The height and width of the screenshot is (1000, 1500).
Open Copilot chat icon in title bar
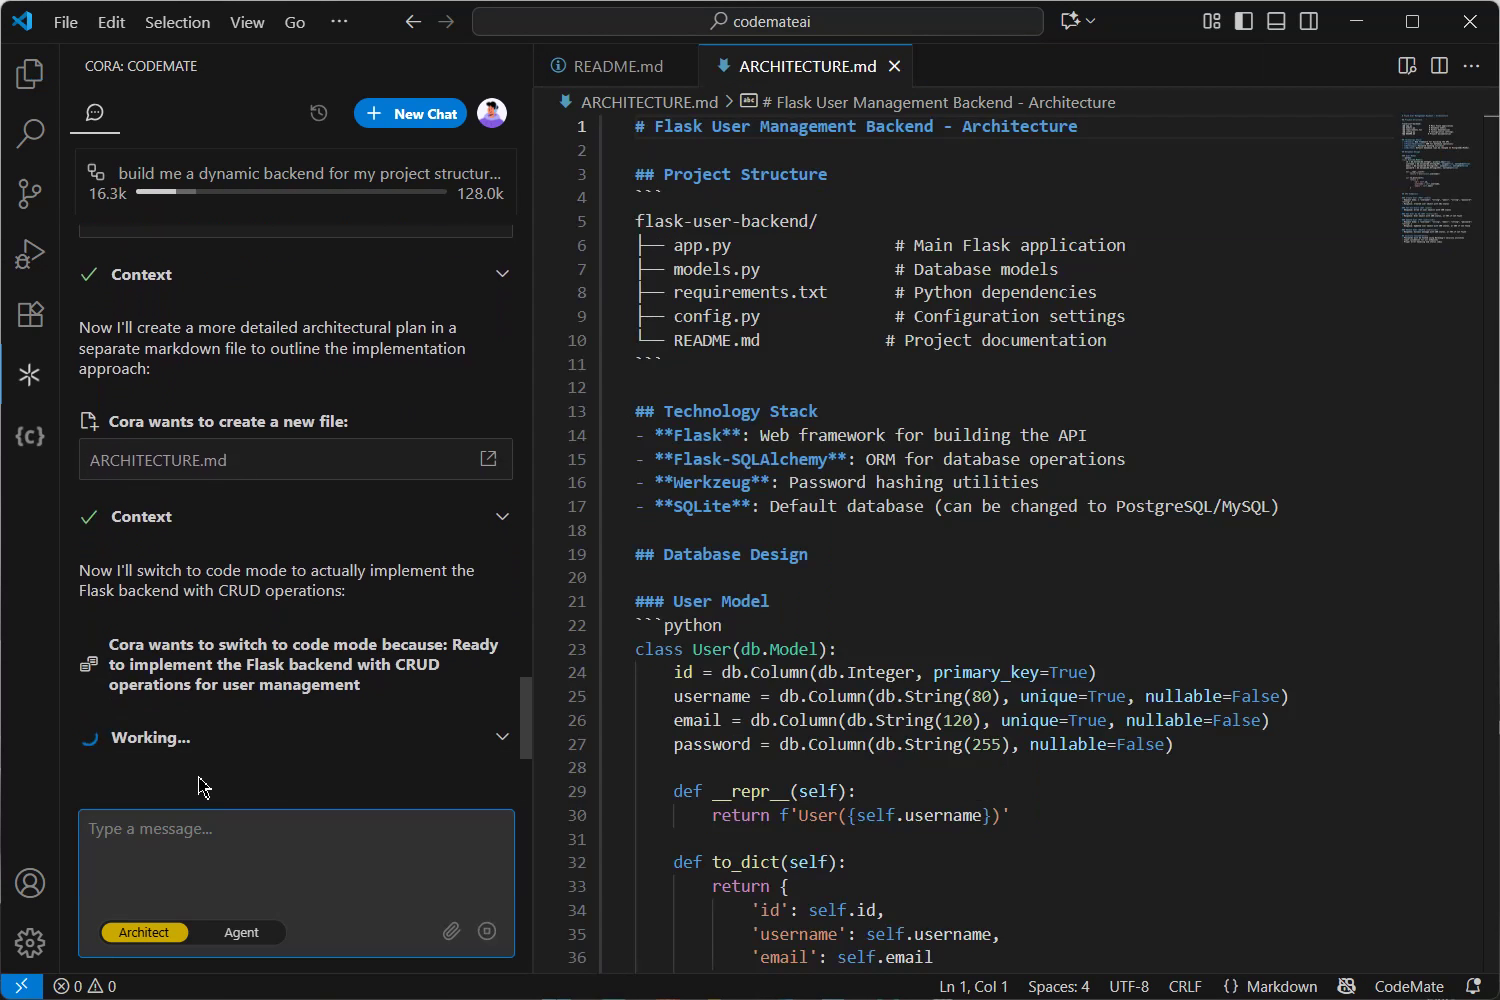[1070, 21]
